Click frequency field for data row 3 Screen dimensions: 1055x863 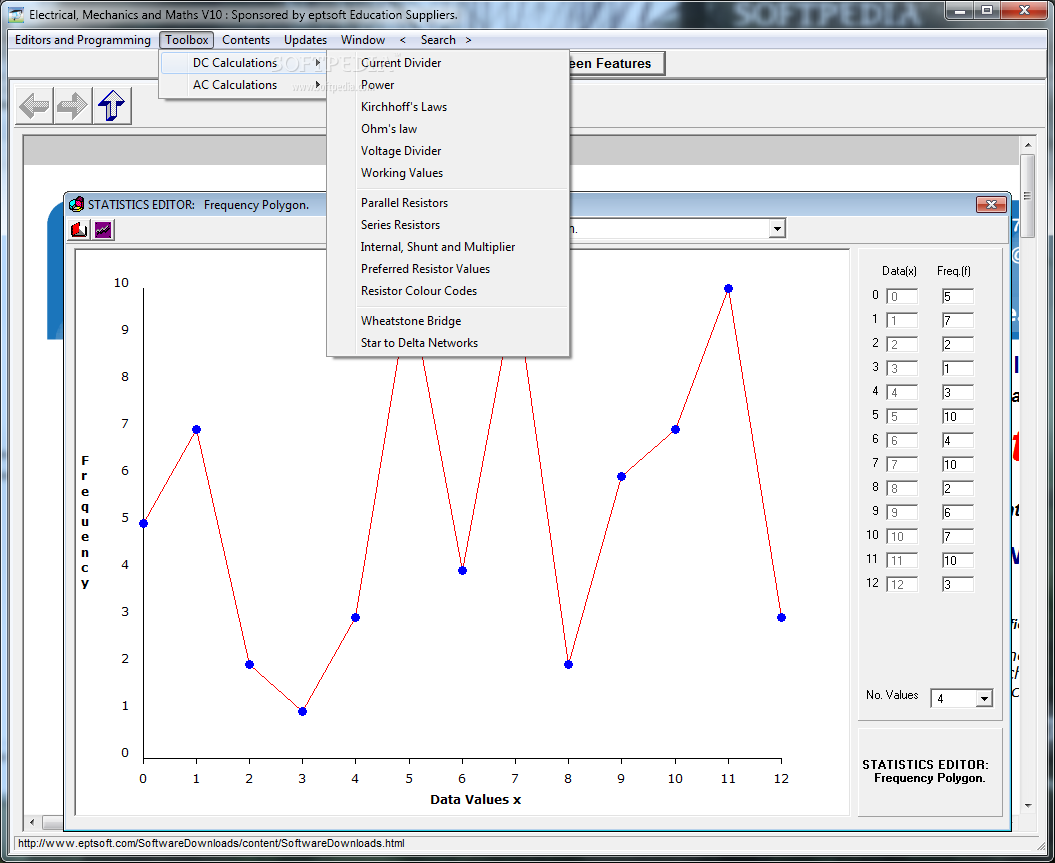point(958,369)
